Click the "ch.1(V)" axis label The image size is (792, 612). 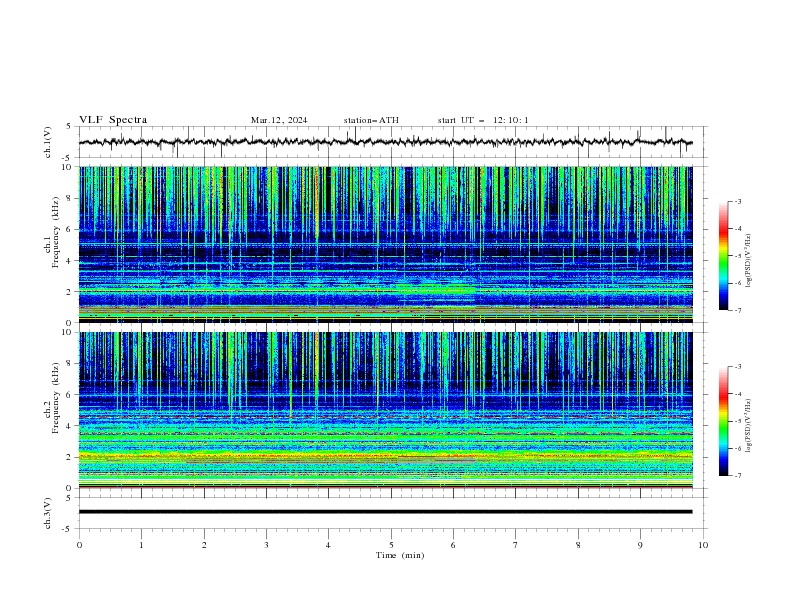click(48, 142)
